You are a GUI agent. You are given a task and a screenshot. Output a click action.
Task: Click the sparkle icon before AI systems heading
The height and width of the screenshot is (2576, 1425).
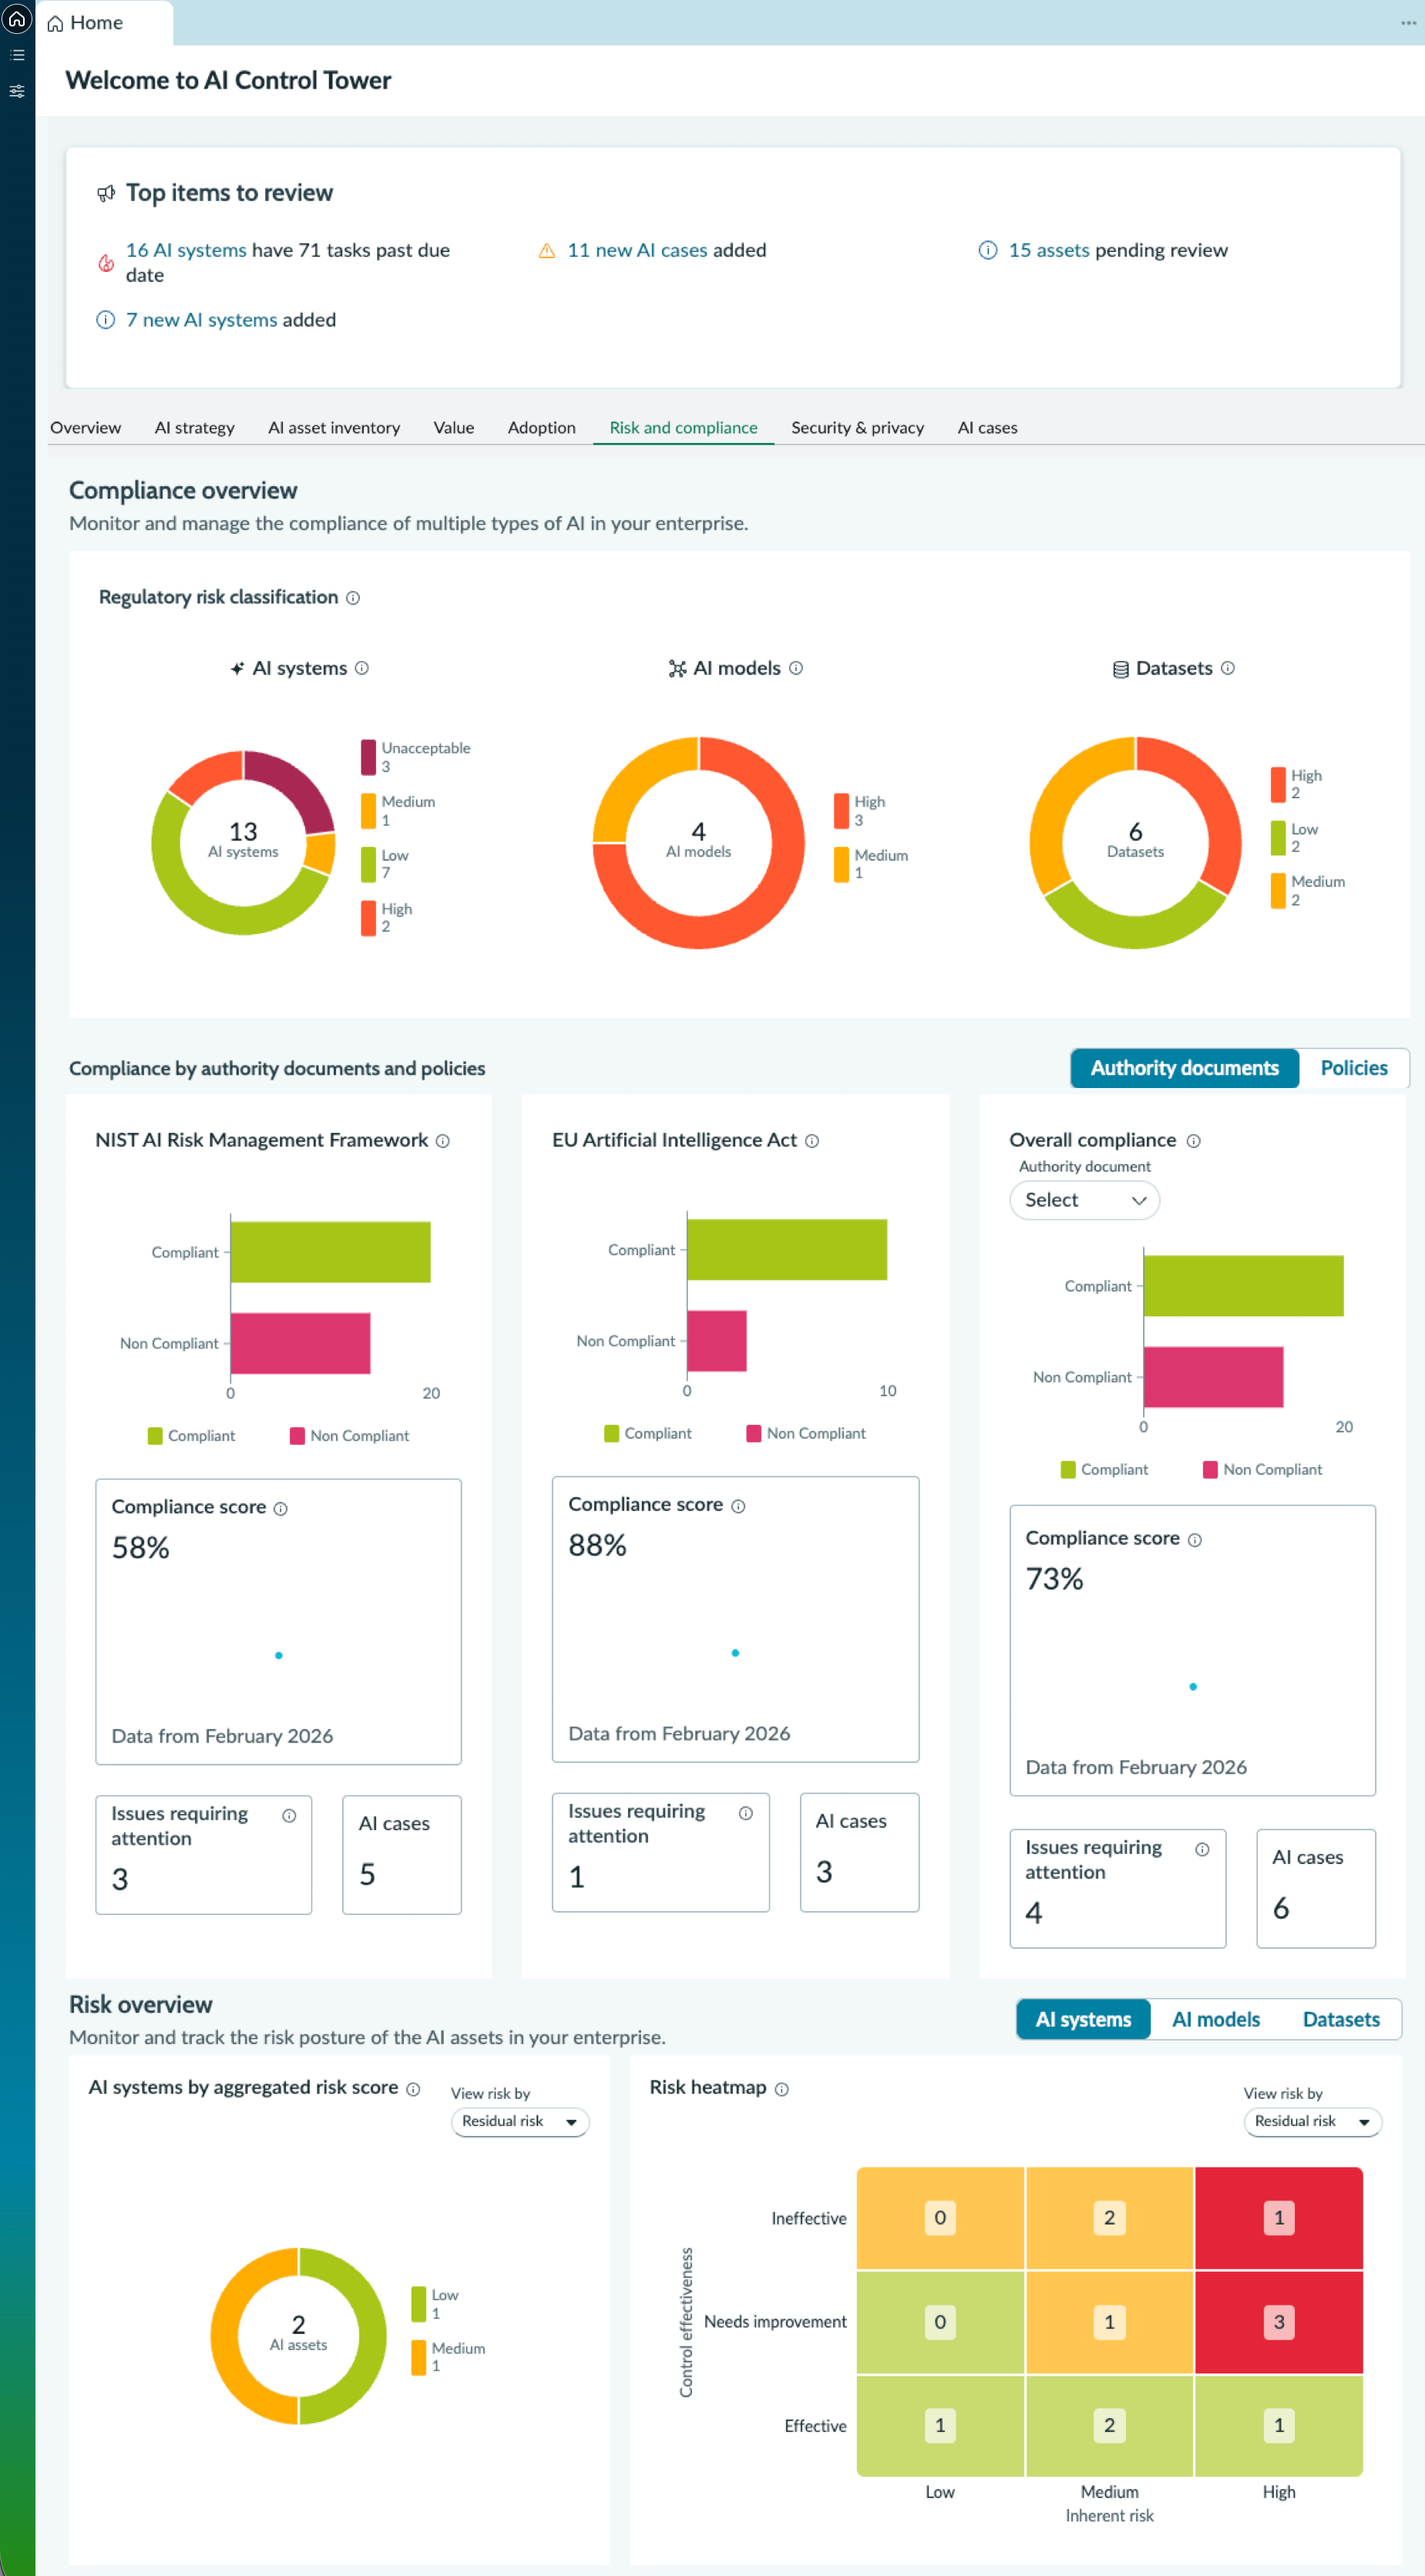tap(237, 668)
